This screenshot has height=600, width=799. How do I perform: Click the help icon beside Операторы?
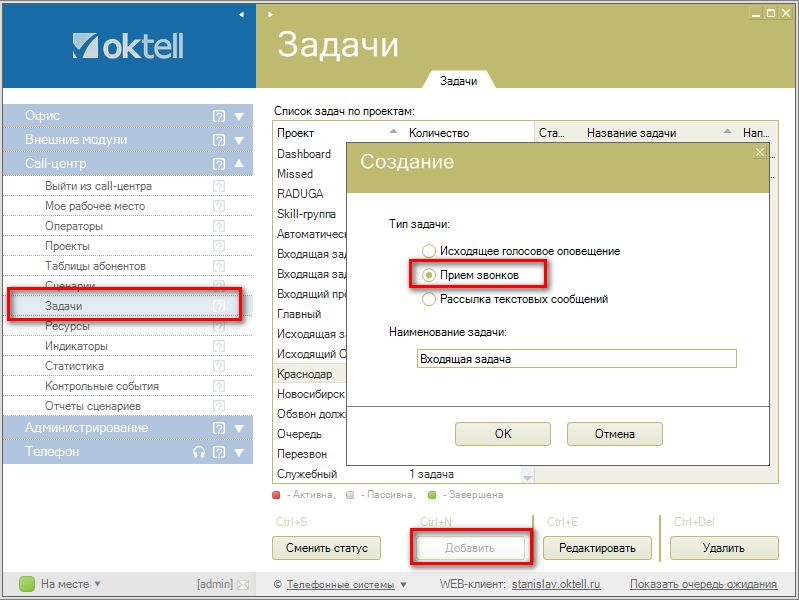(219, 226)
